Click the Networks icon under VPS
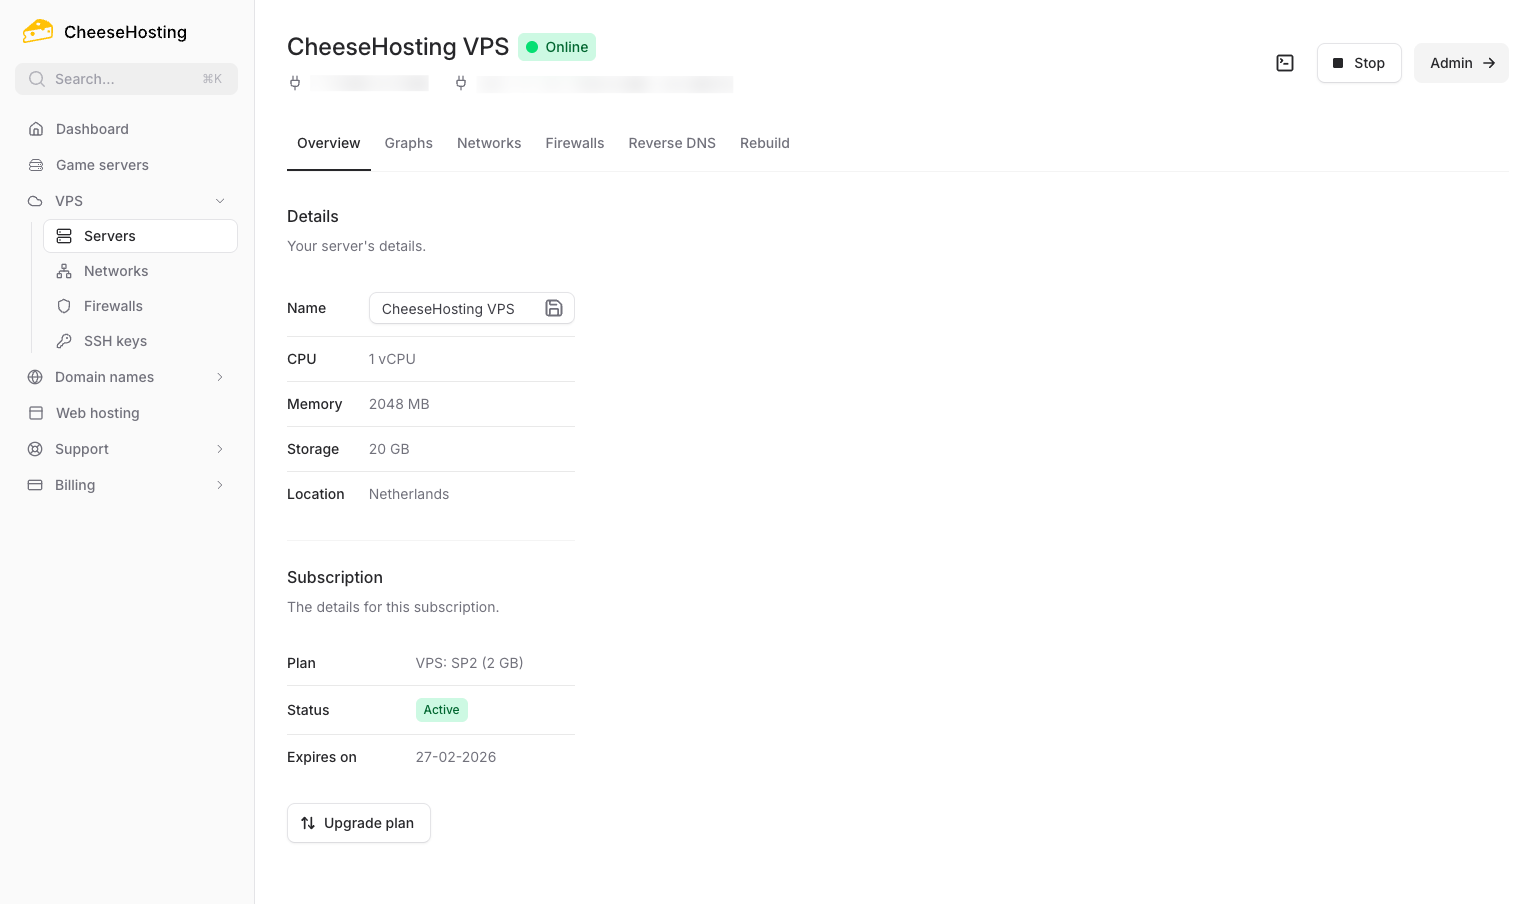Screen dimensions: 1539x904 tap(64, 271)
